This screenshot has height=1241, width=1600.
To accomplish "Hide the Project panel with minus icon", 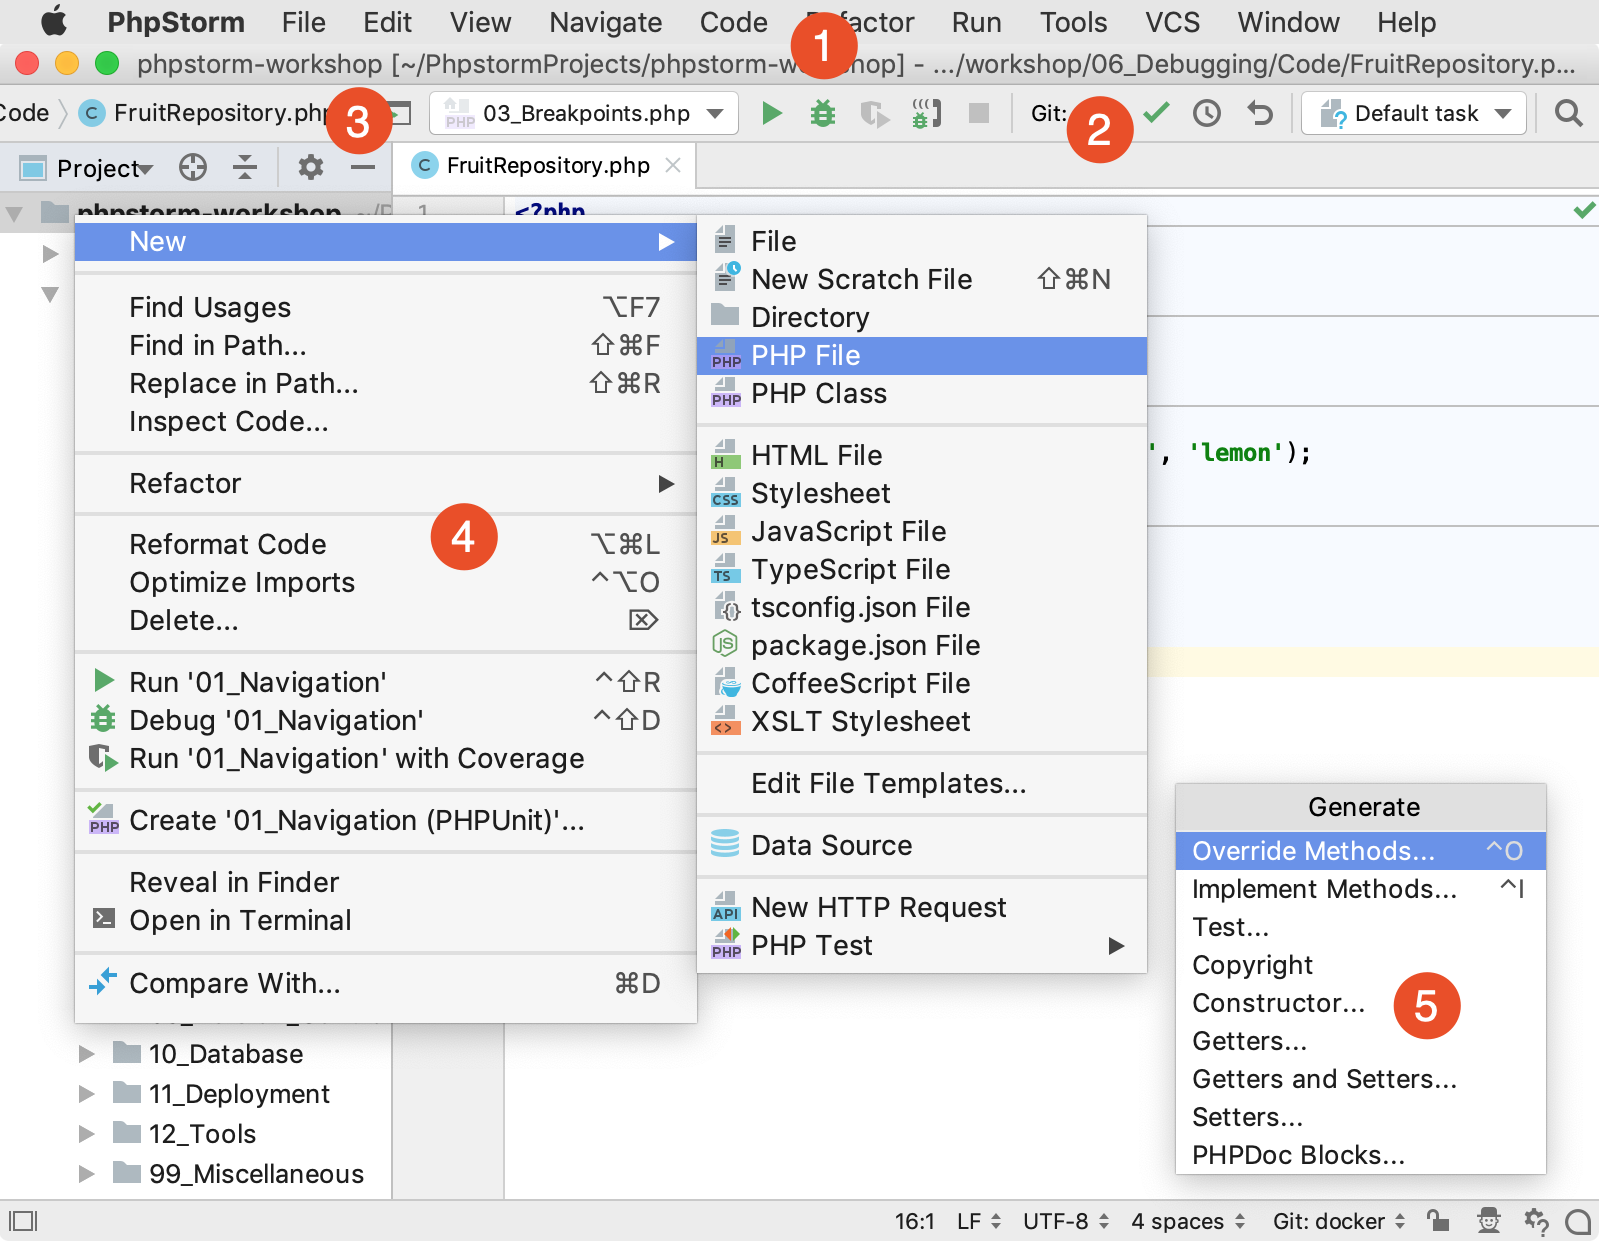I will pos(363,167).
